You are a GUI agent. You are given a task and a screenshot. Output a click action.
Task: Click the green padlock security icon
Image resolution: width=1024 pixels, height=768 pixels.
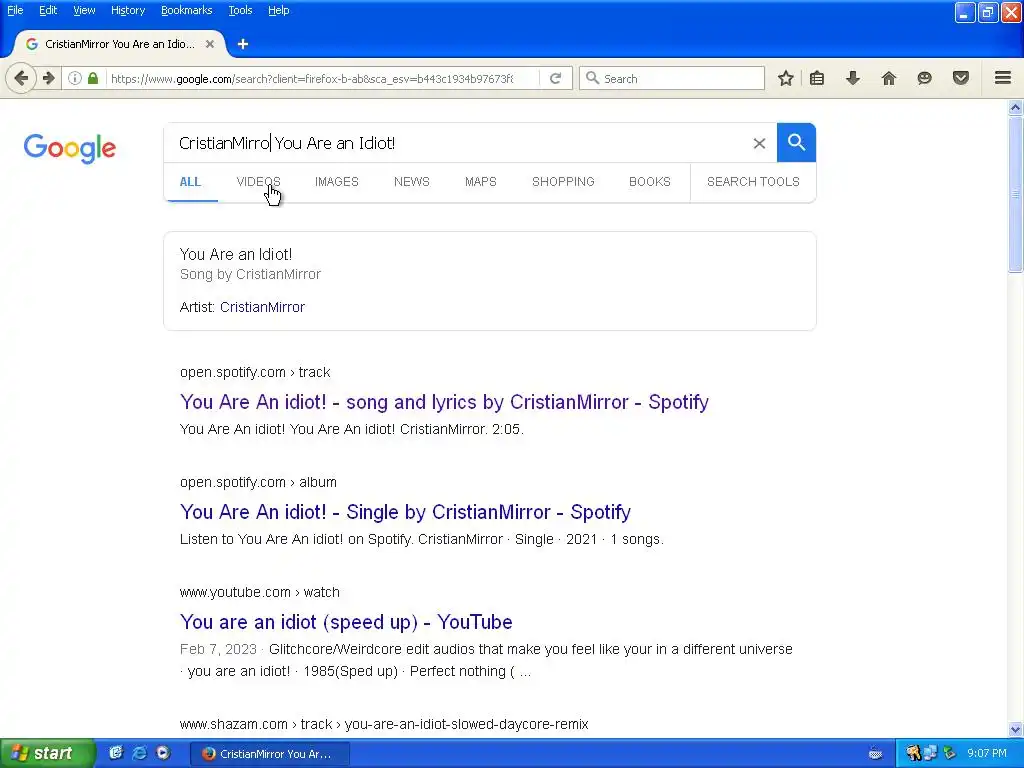(x=93, y=78)
